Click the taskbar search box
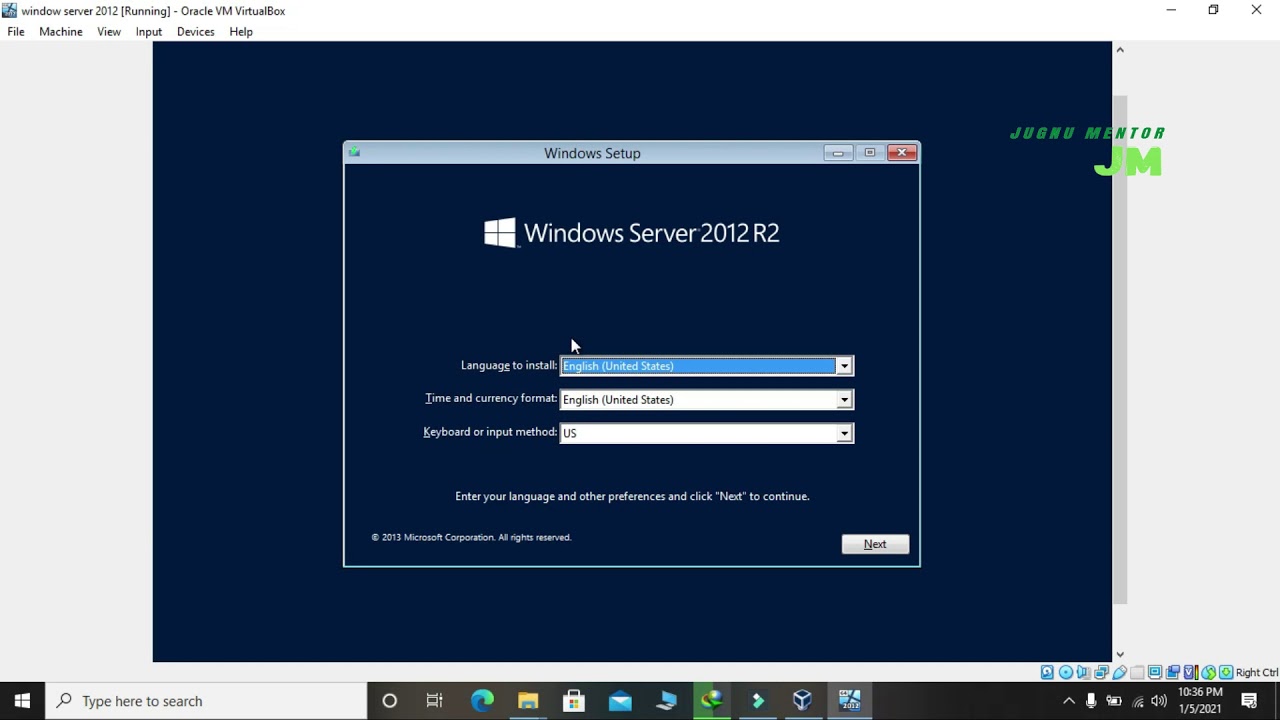This screenshot has height=720, width=1280. (207, 701)
